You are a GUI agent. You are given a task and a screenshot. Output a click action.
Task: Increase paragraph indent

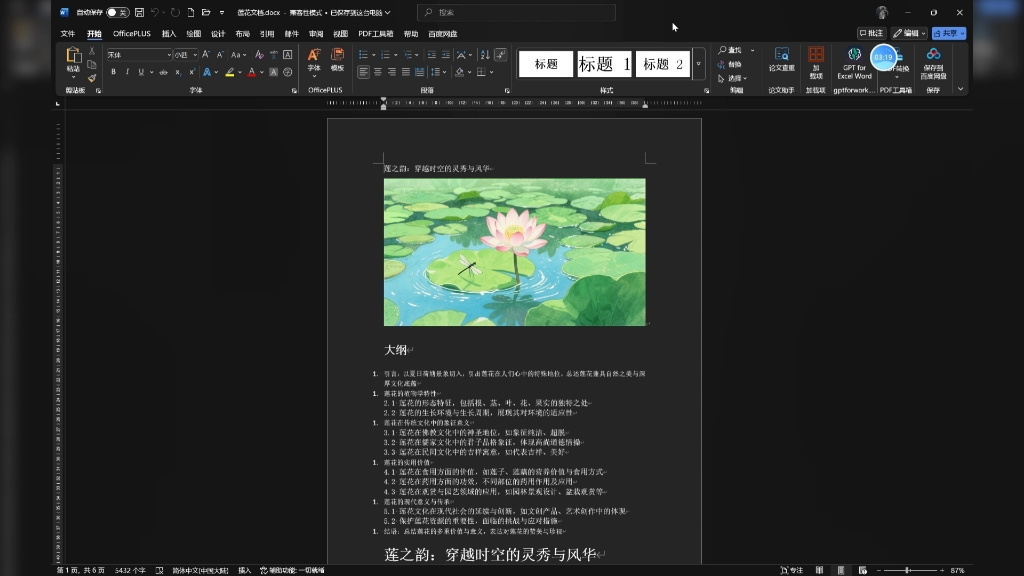click(445, 55)
